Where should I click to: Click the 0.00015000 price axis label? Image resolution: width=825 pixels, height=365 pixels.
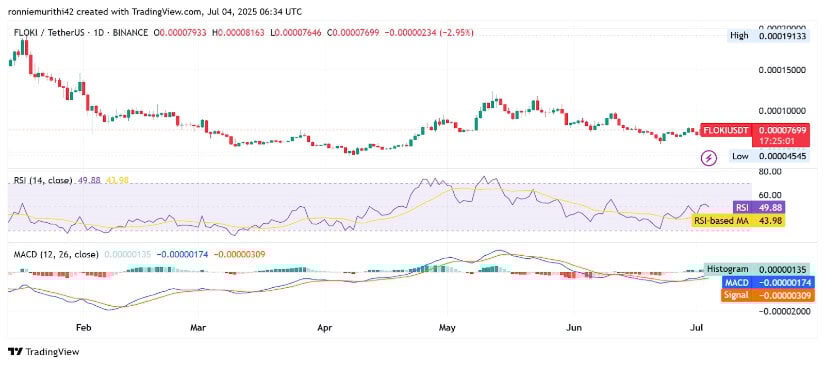[781, 70]
